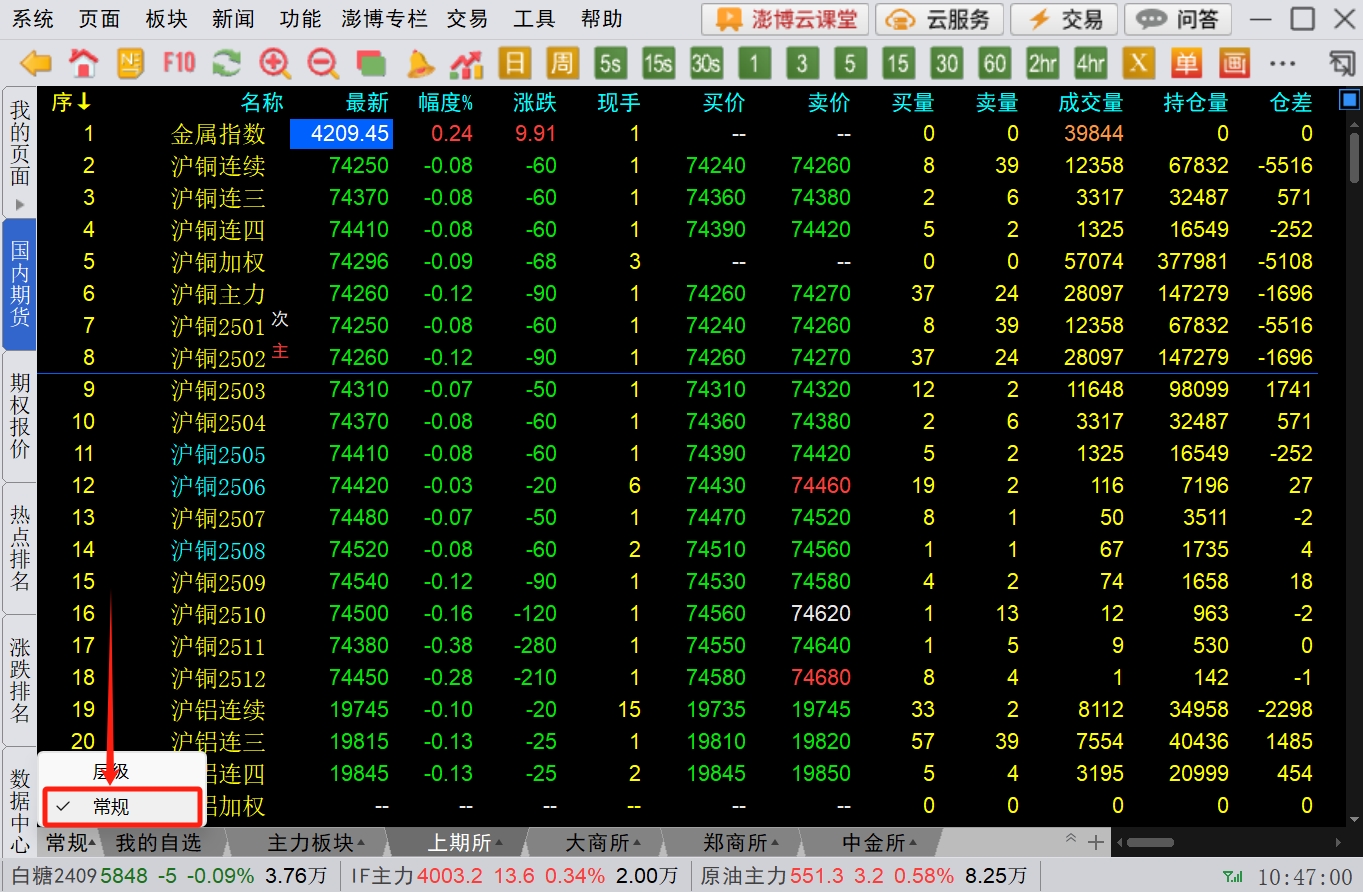This screenshot has height=892, width=1363.
Task: Click the zoom out magnifier icon
Action: (x=323, y=64)
